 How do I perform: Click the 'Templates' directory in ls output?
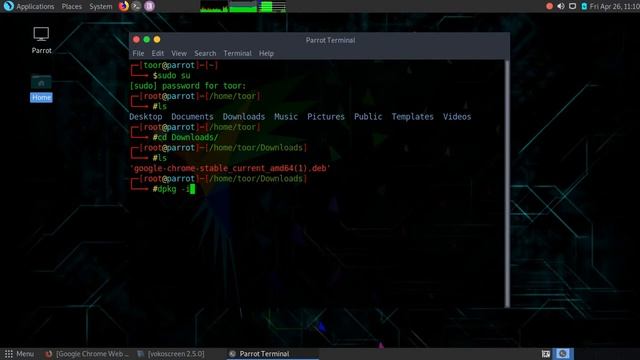click(412, 117)
